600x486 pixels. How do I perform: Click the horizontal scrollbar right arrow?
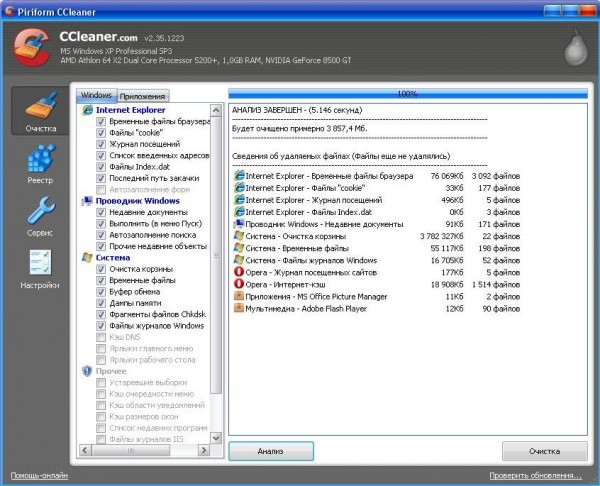[204, 450]
